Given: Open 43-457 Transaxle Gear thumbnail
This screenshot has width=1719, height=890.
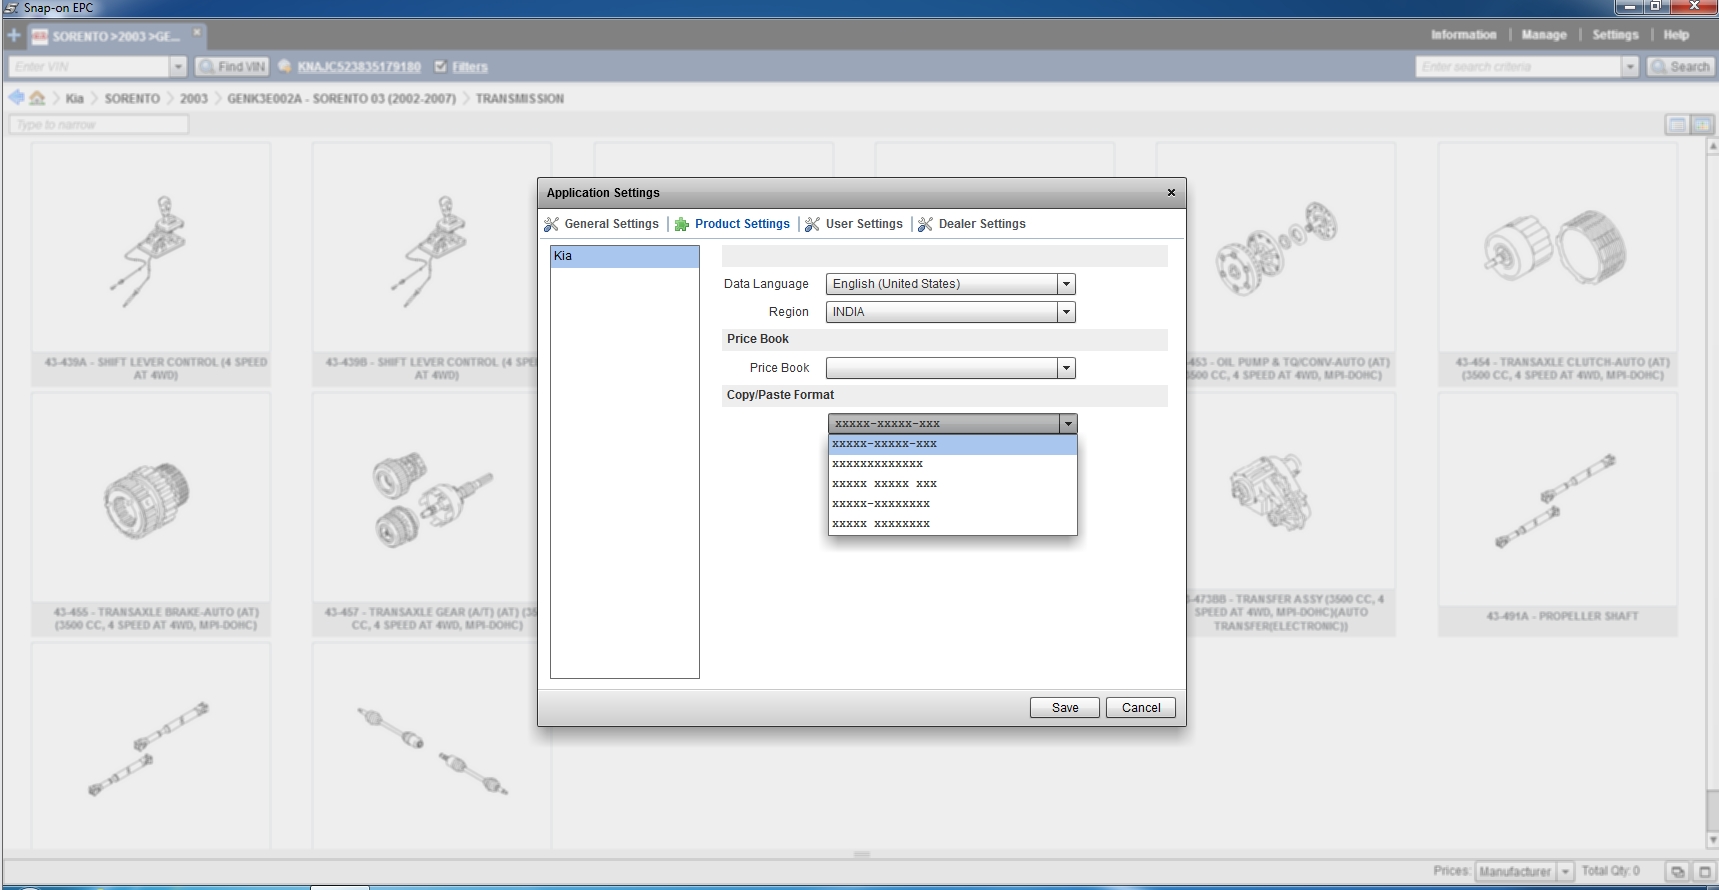Looking at the screenshot, I should tap(424, 514).
